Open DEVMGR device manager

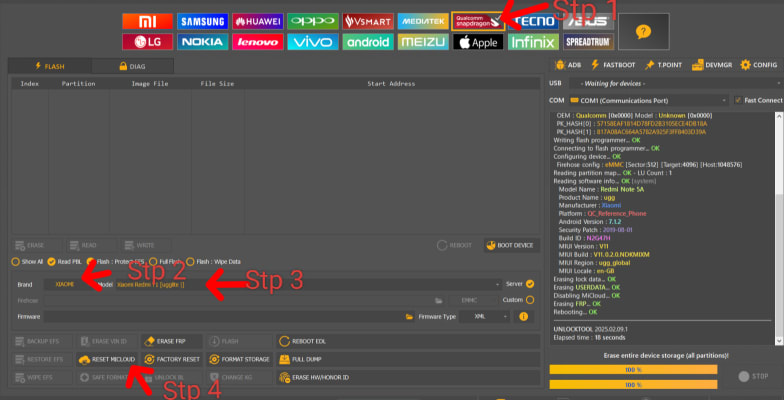click(x=712, y=65)
